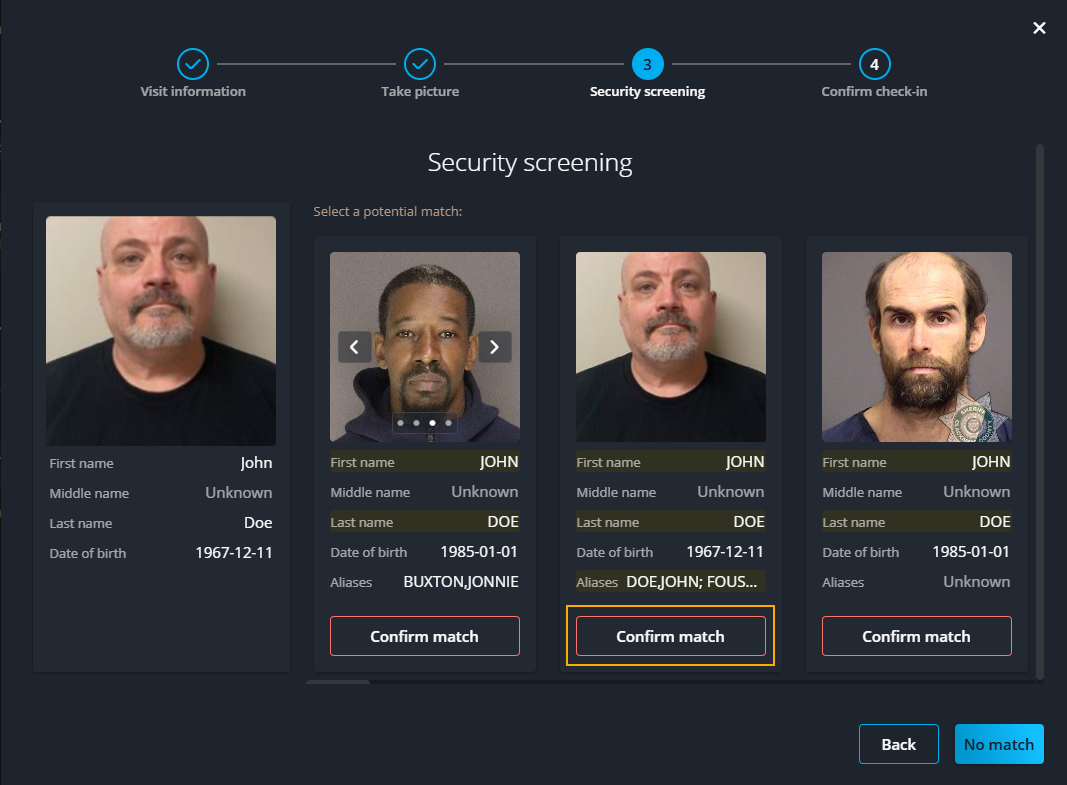Select the Security screening step 3 circle
The height and width of the screenshot is (785, 1067).
(x=647, y=62)
